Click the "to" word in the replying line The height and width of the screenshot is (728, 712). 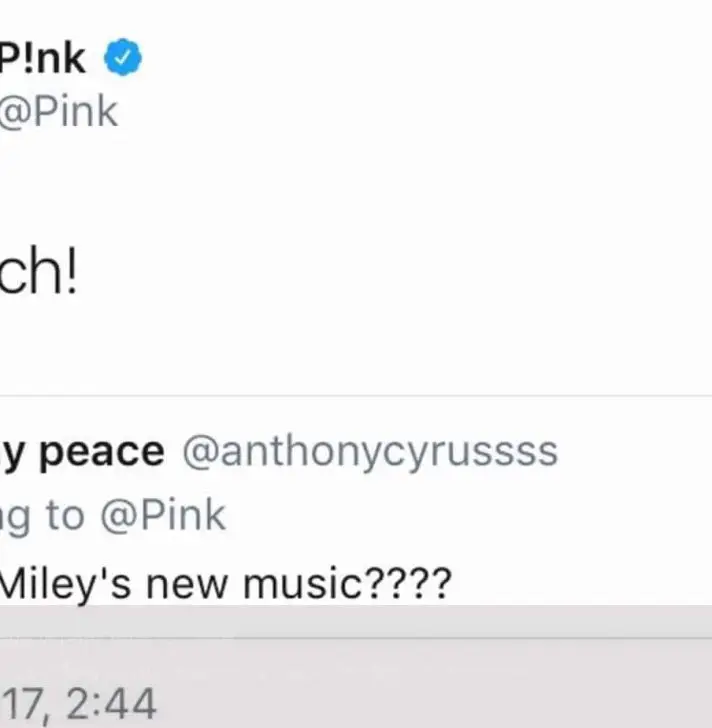[x=65, y=516]
